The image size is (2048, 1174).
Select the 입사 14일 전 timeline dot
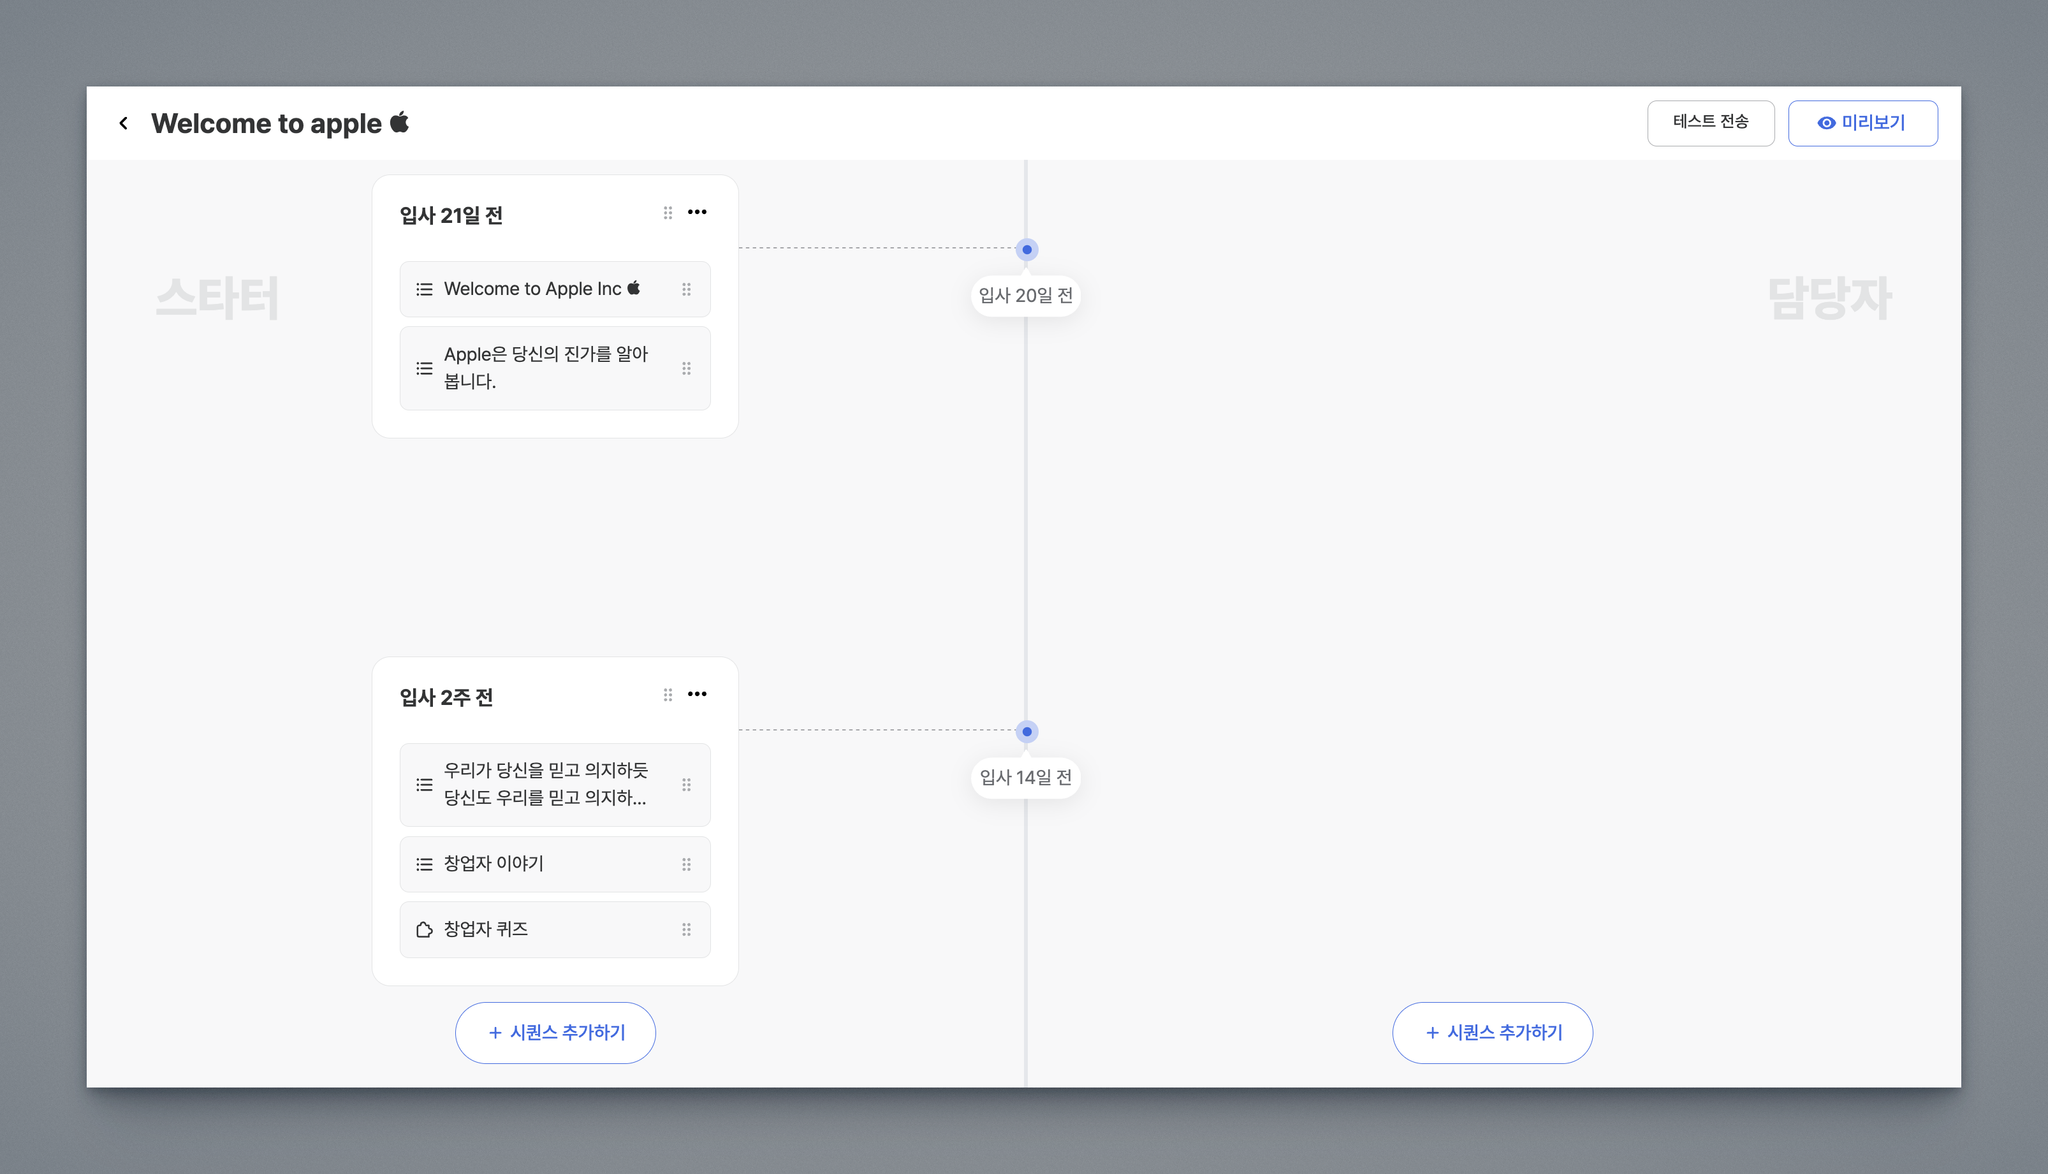tap(1026, 731)
